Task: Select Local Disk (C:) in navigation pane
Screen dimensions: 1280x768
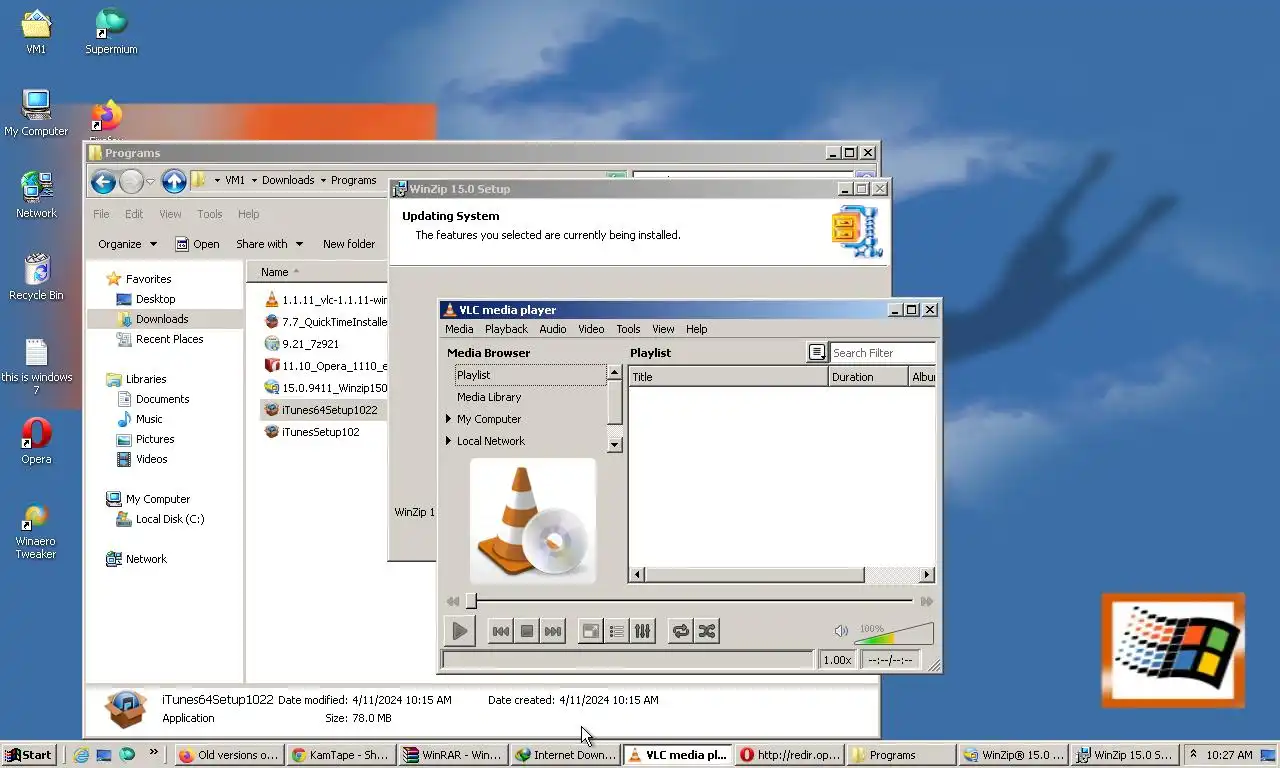Action: click(170, 519)
